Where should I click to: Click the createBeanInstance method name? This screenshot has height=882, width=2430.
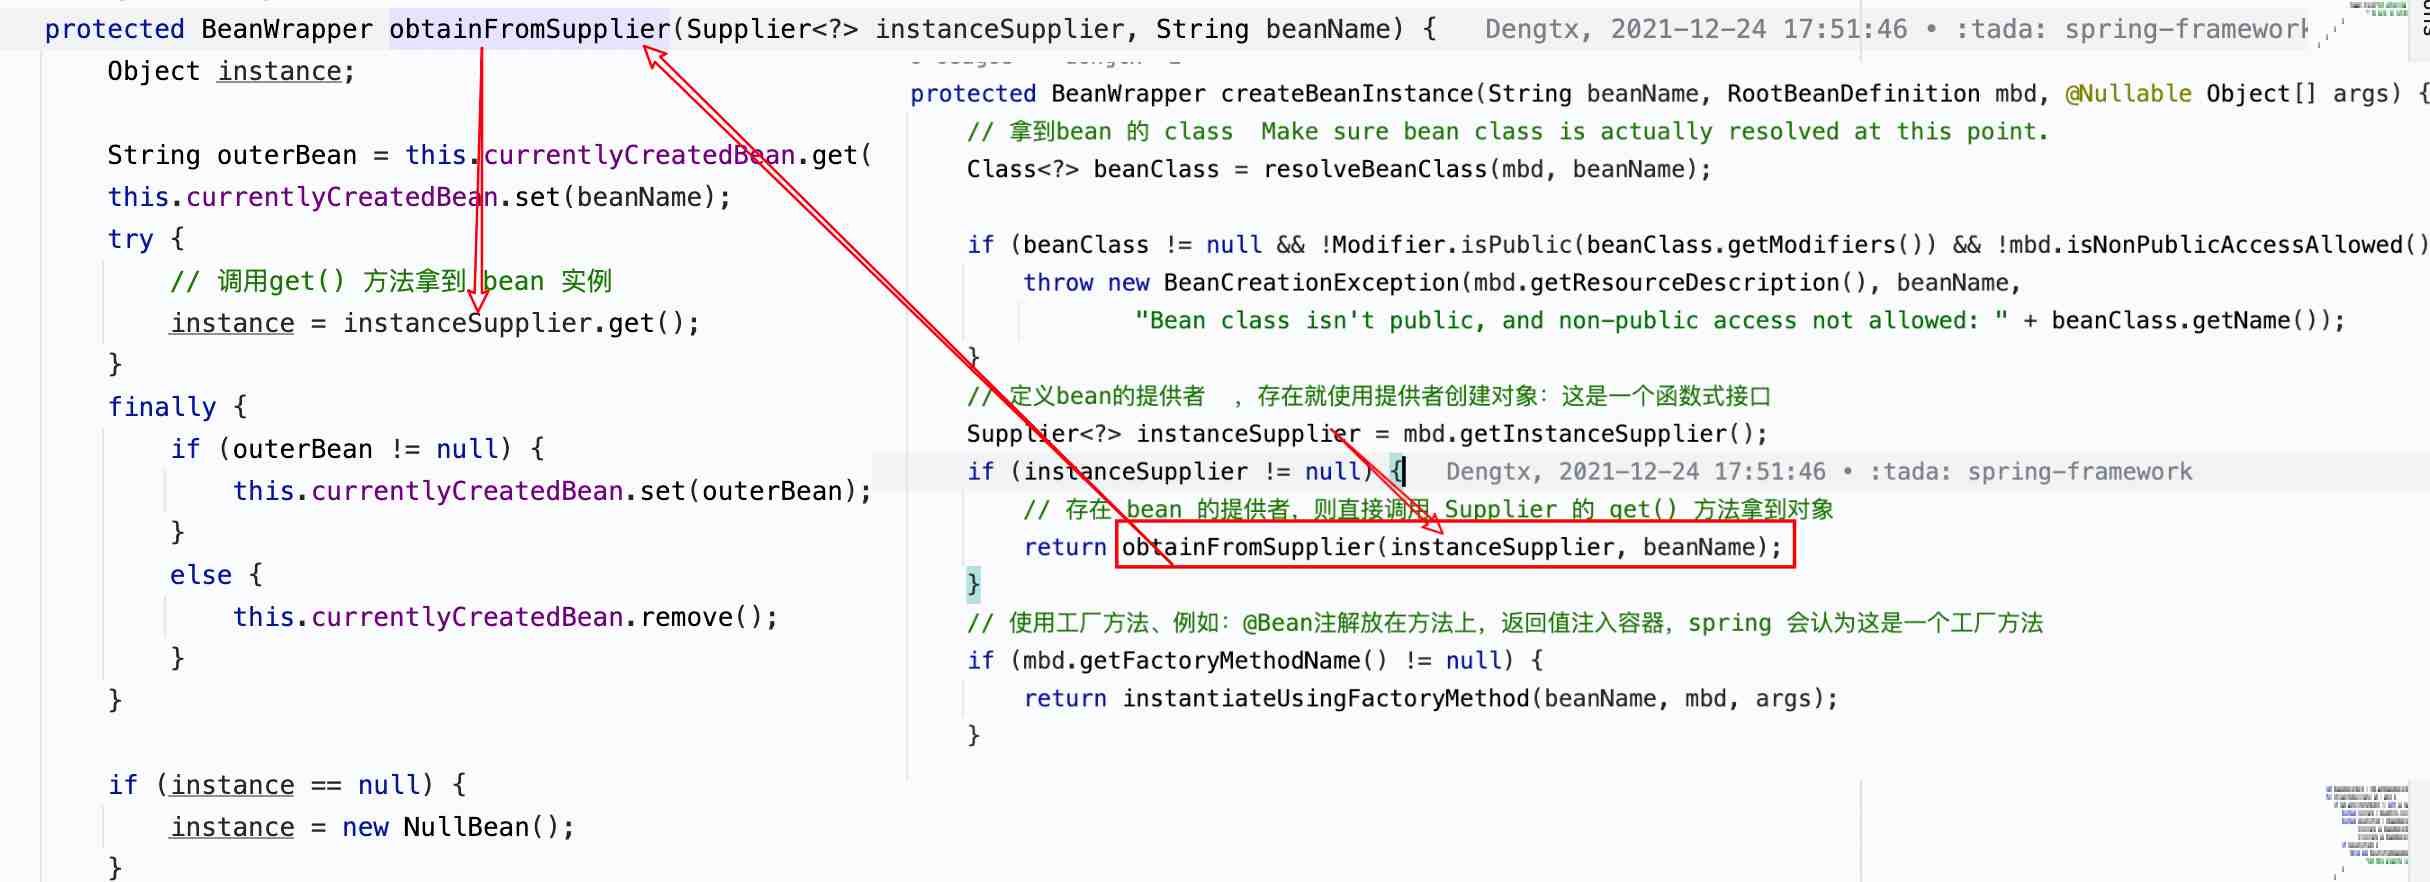coord(1347,94)
